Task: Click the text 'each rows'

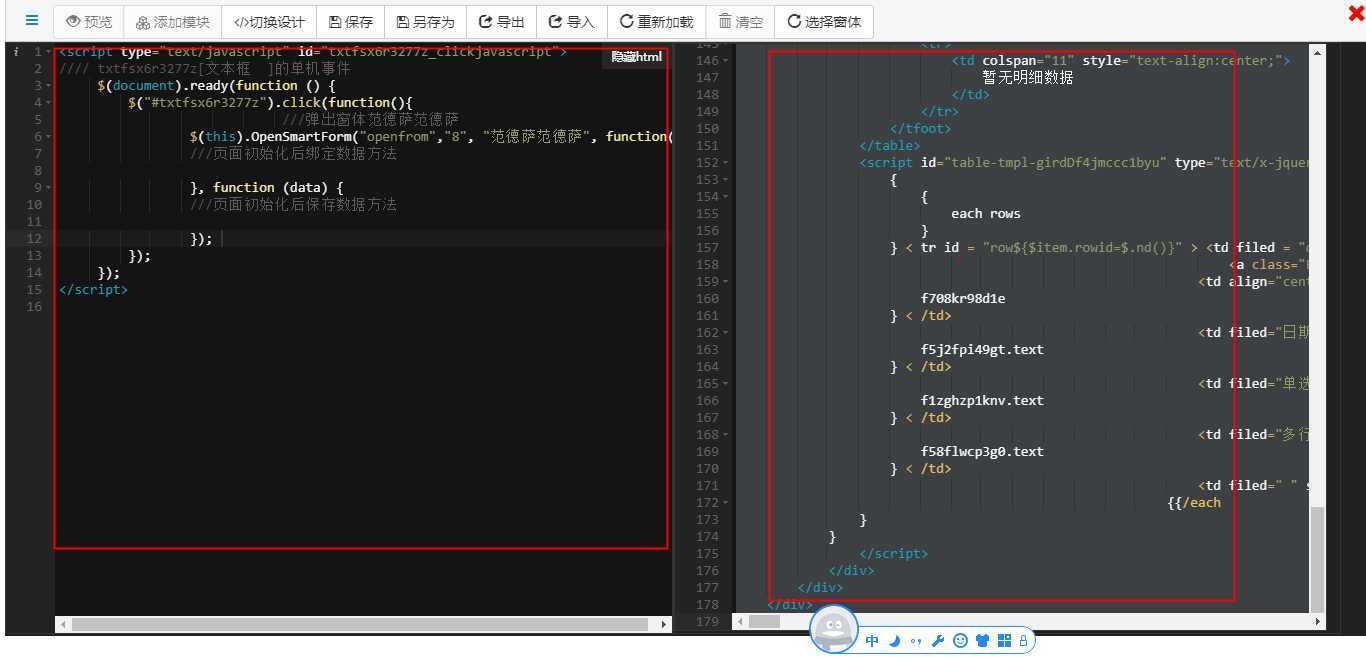Action: coord(986,214)
